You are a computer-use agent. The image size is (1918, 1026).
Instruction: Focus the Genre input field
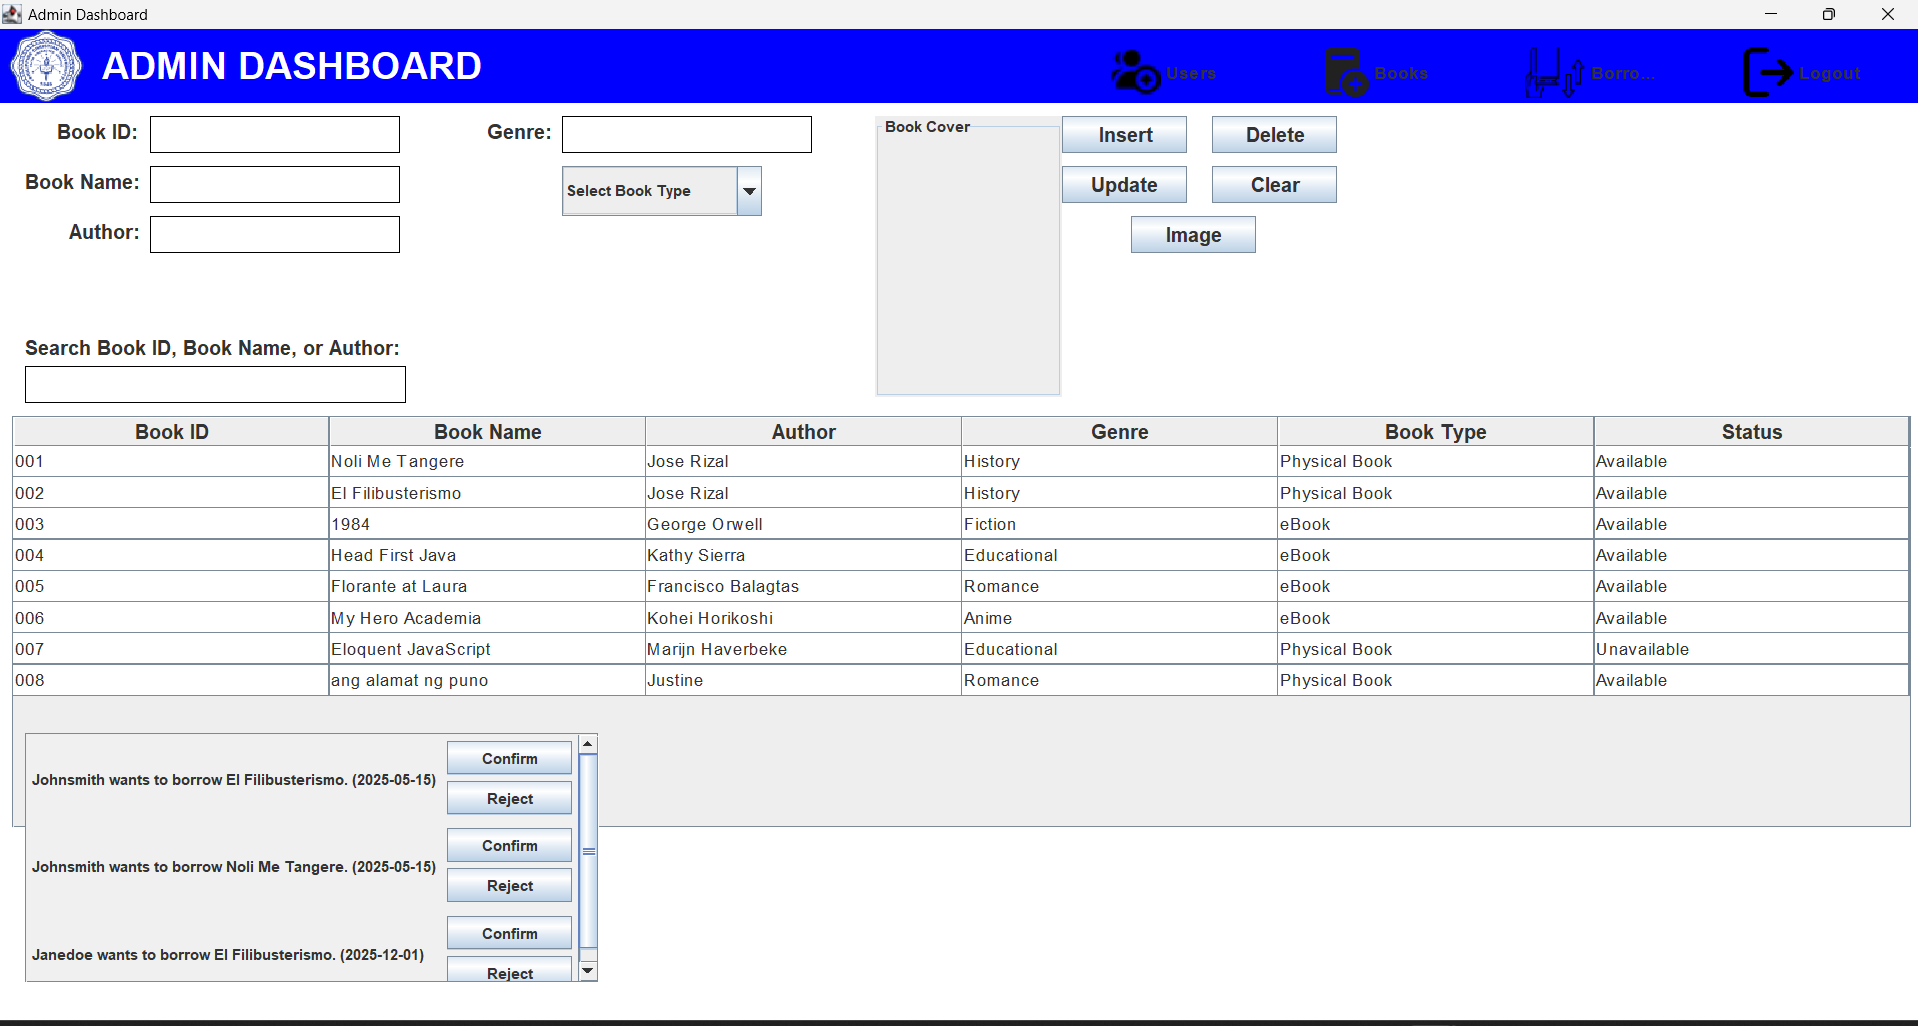click(687, 135)
